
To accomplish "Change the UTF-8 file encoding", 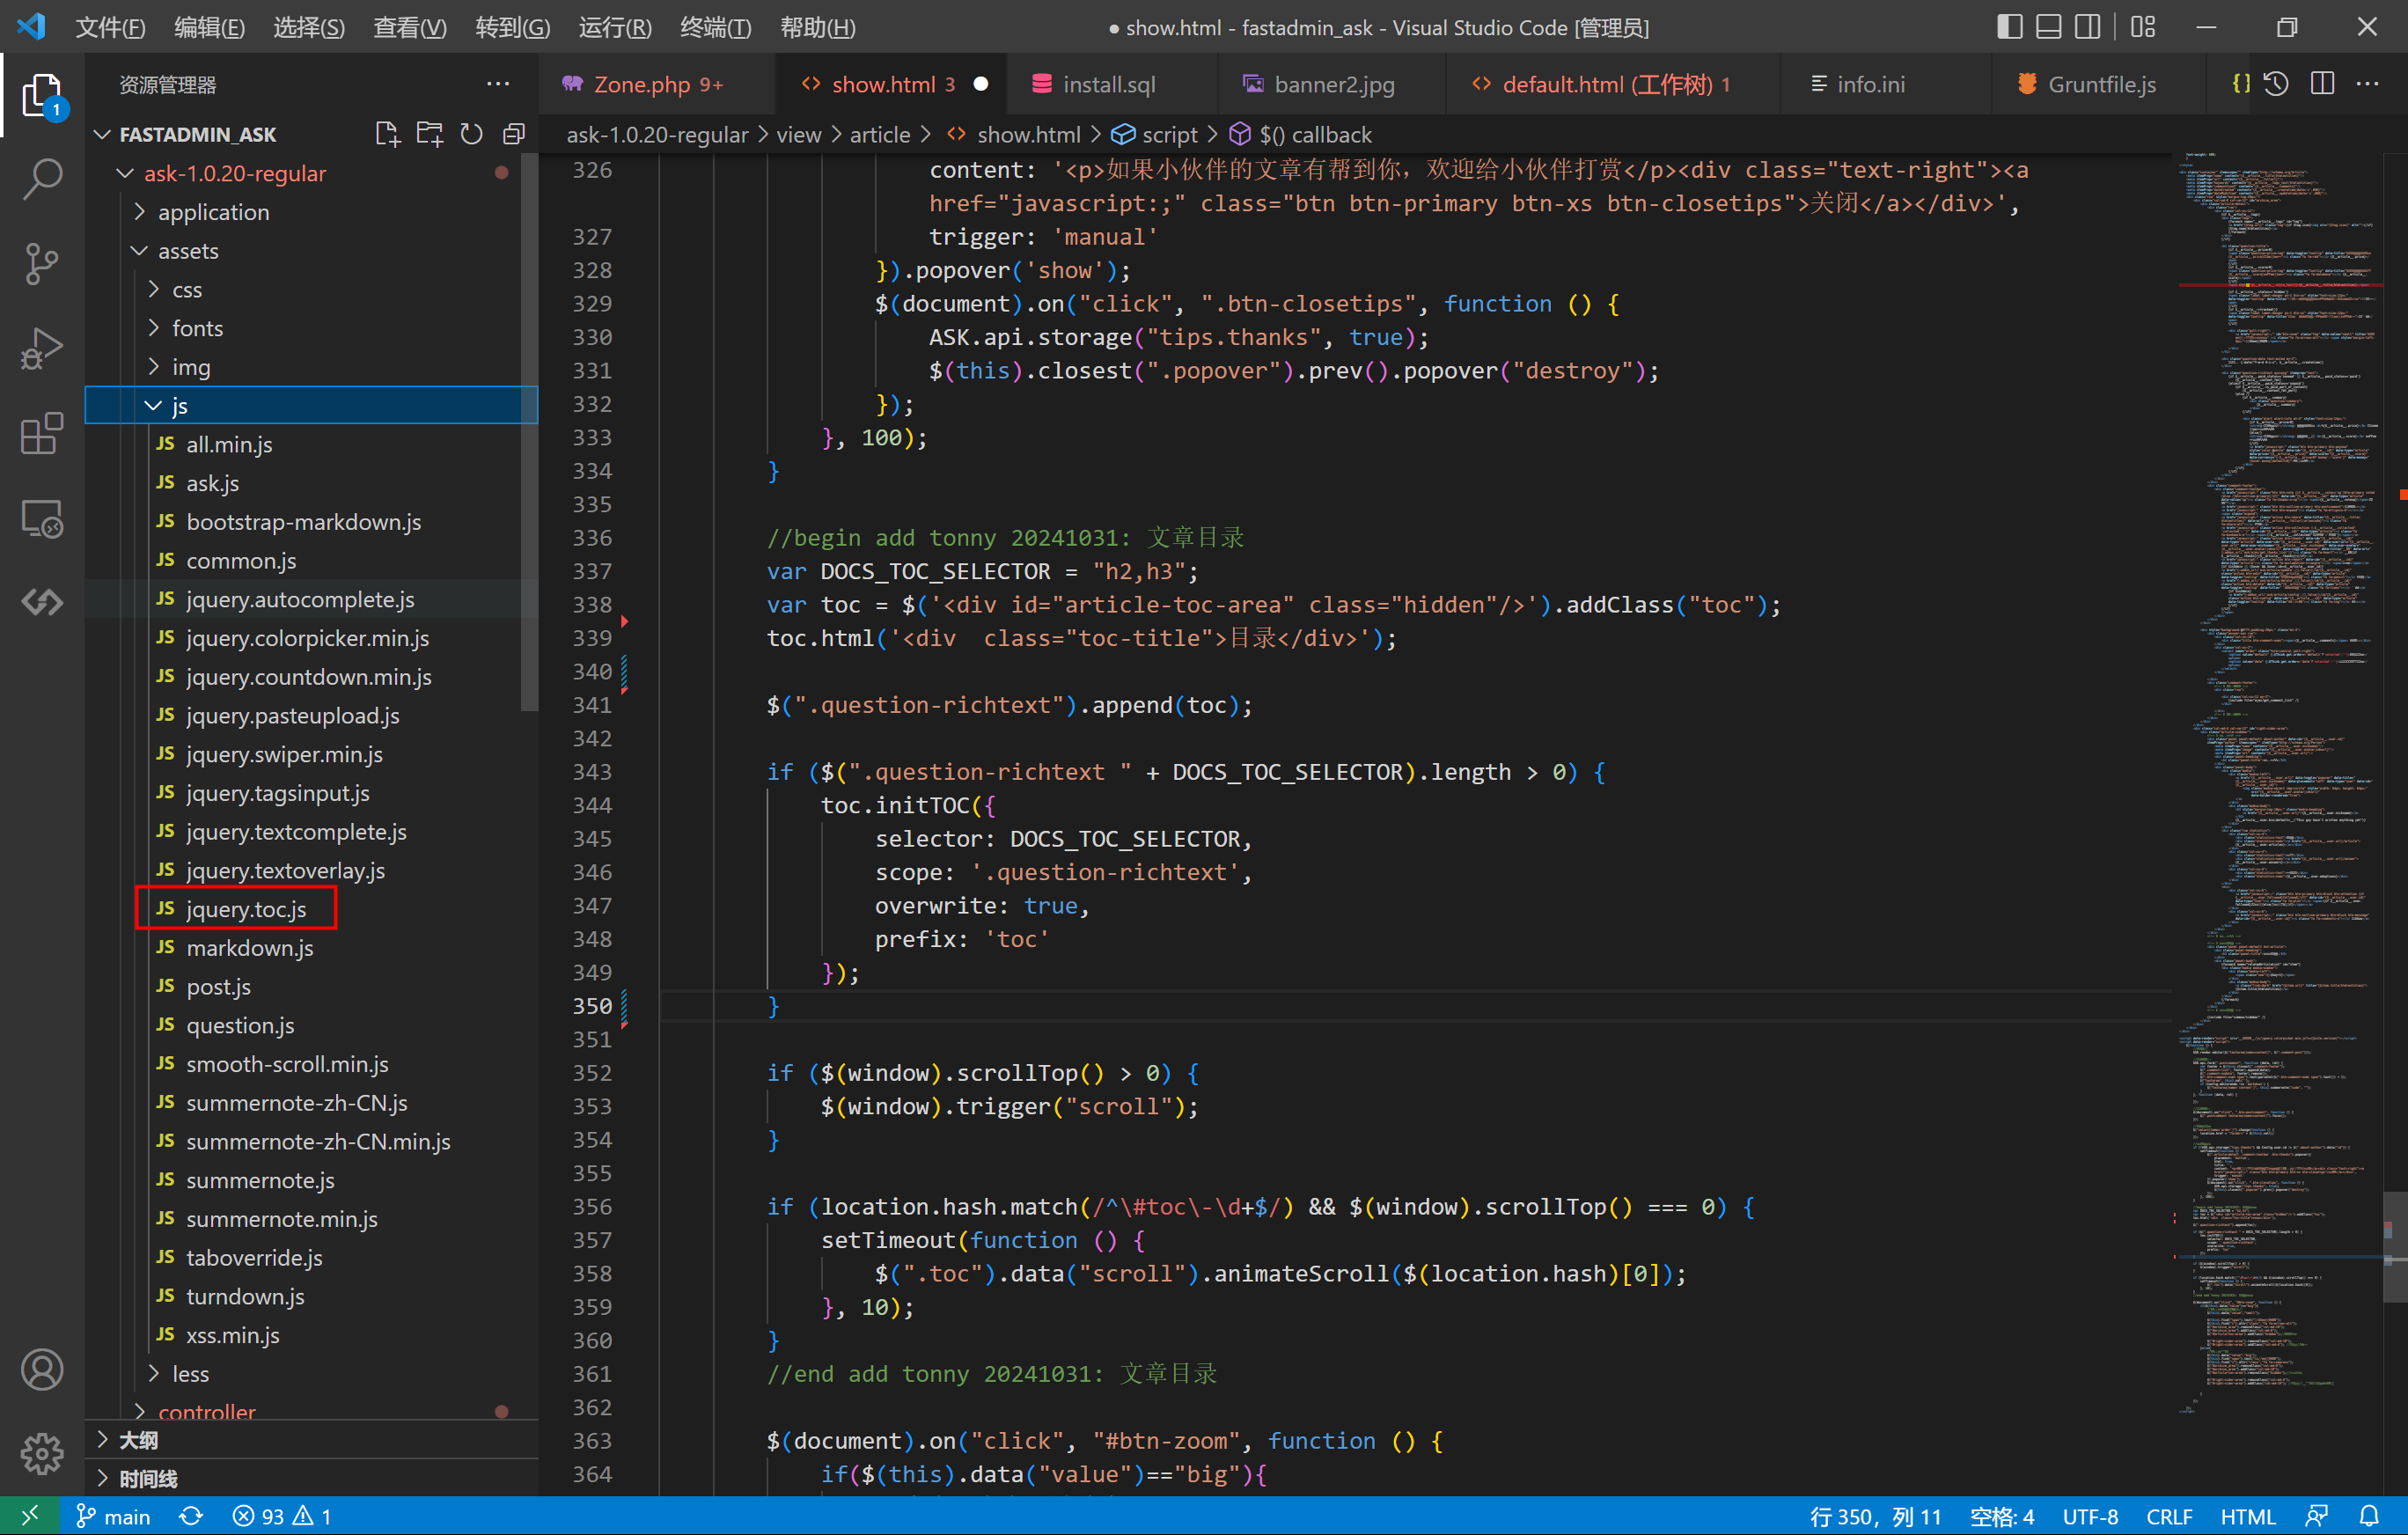I will point(2090,1516).
